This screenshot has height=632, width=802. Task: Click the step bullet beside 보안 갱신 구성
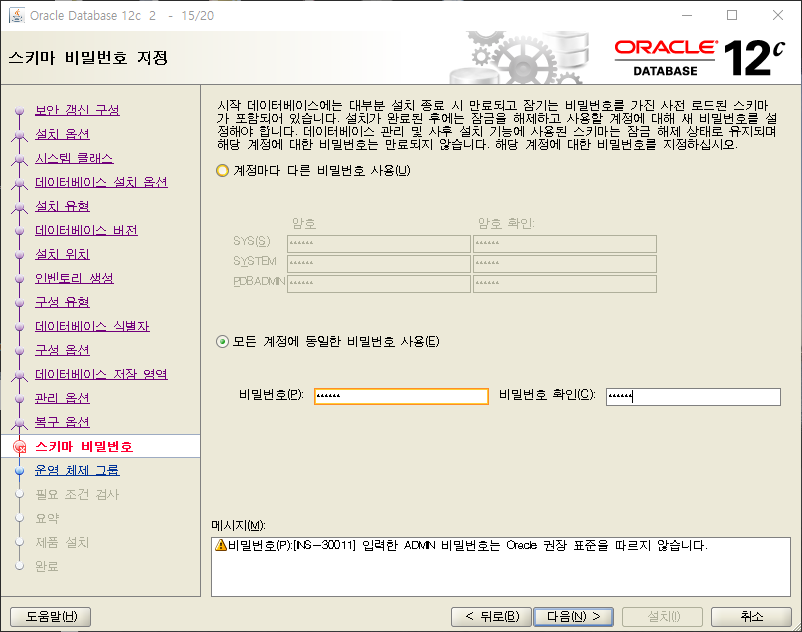pos(19,110)
